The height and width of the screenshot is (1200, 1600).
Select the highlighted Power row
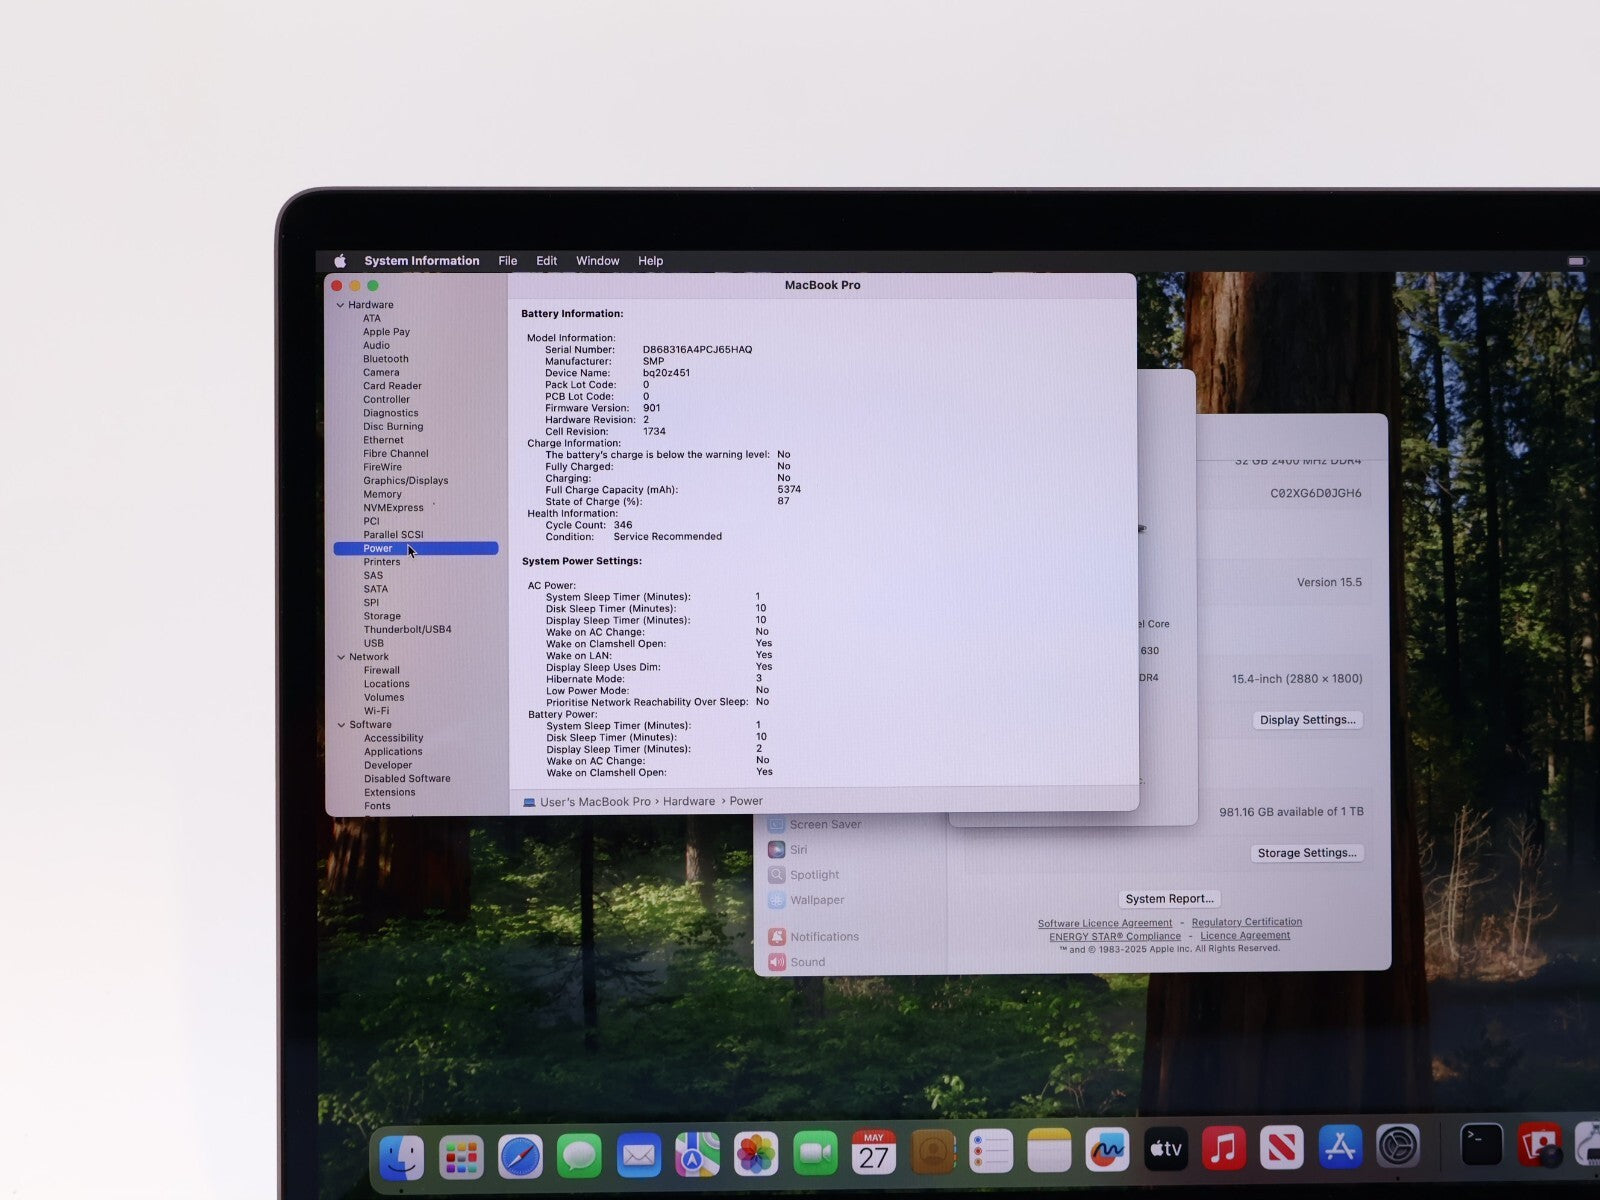click(416, 549)
